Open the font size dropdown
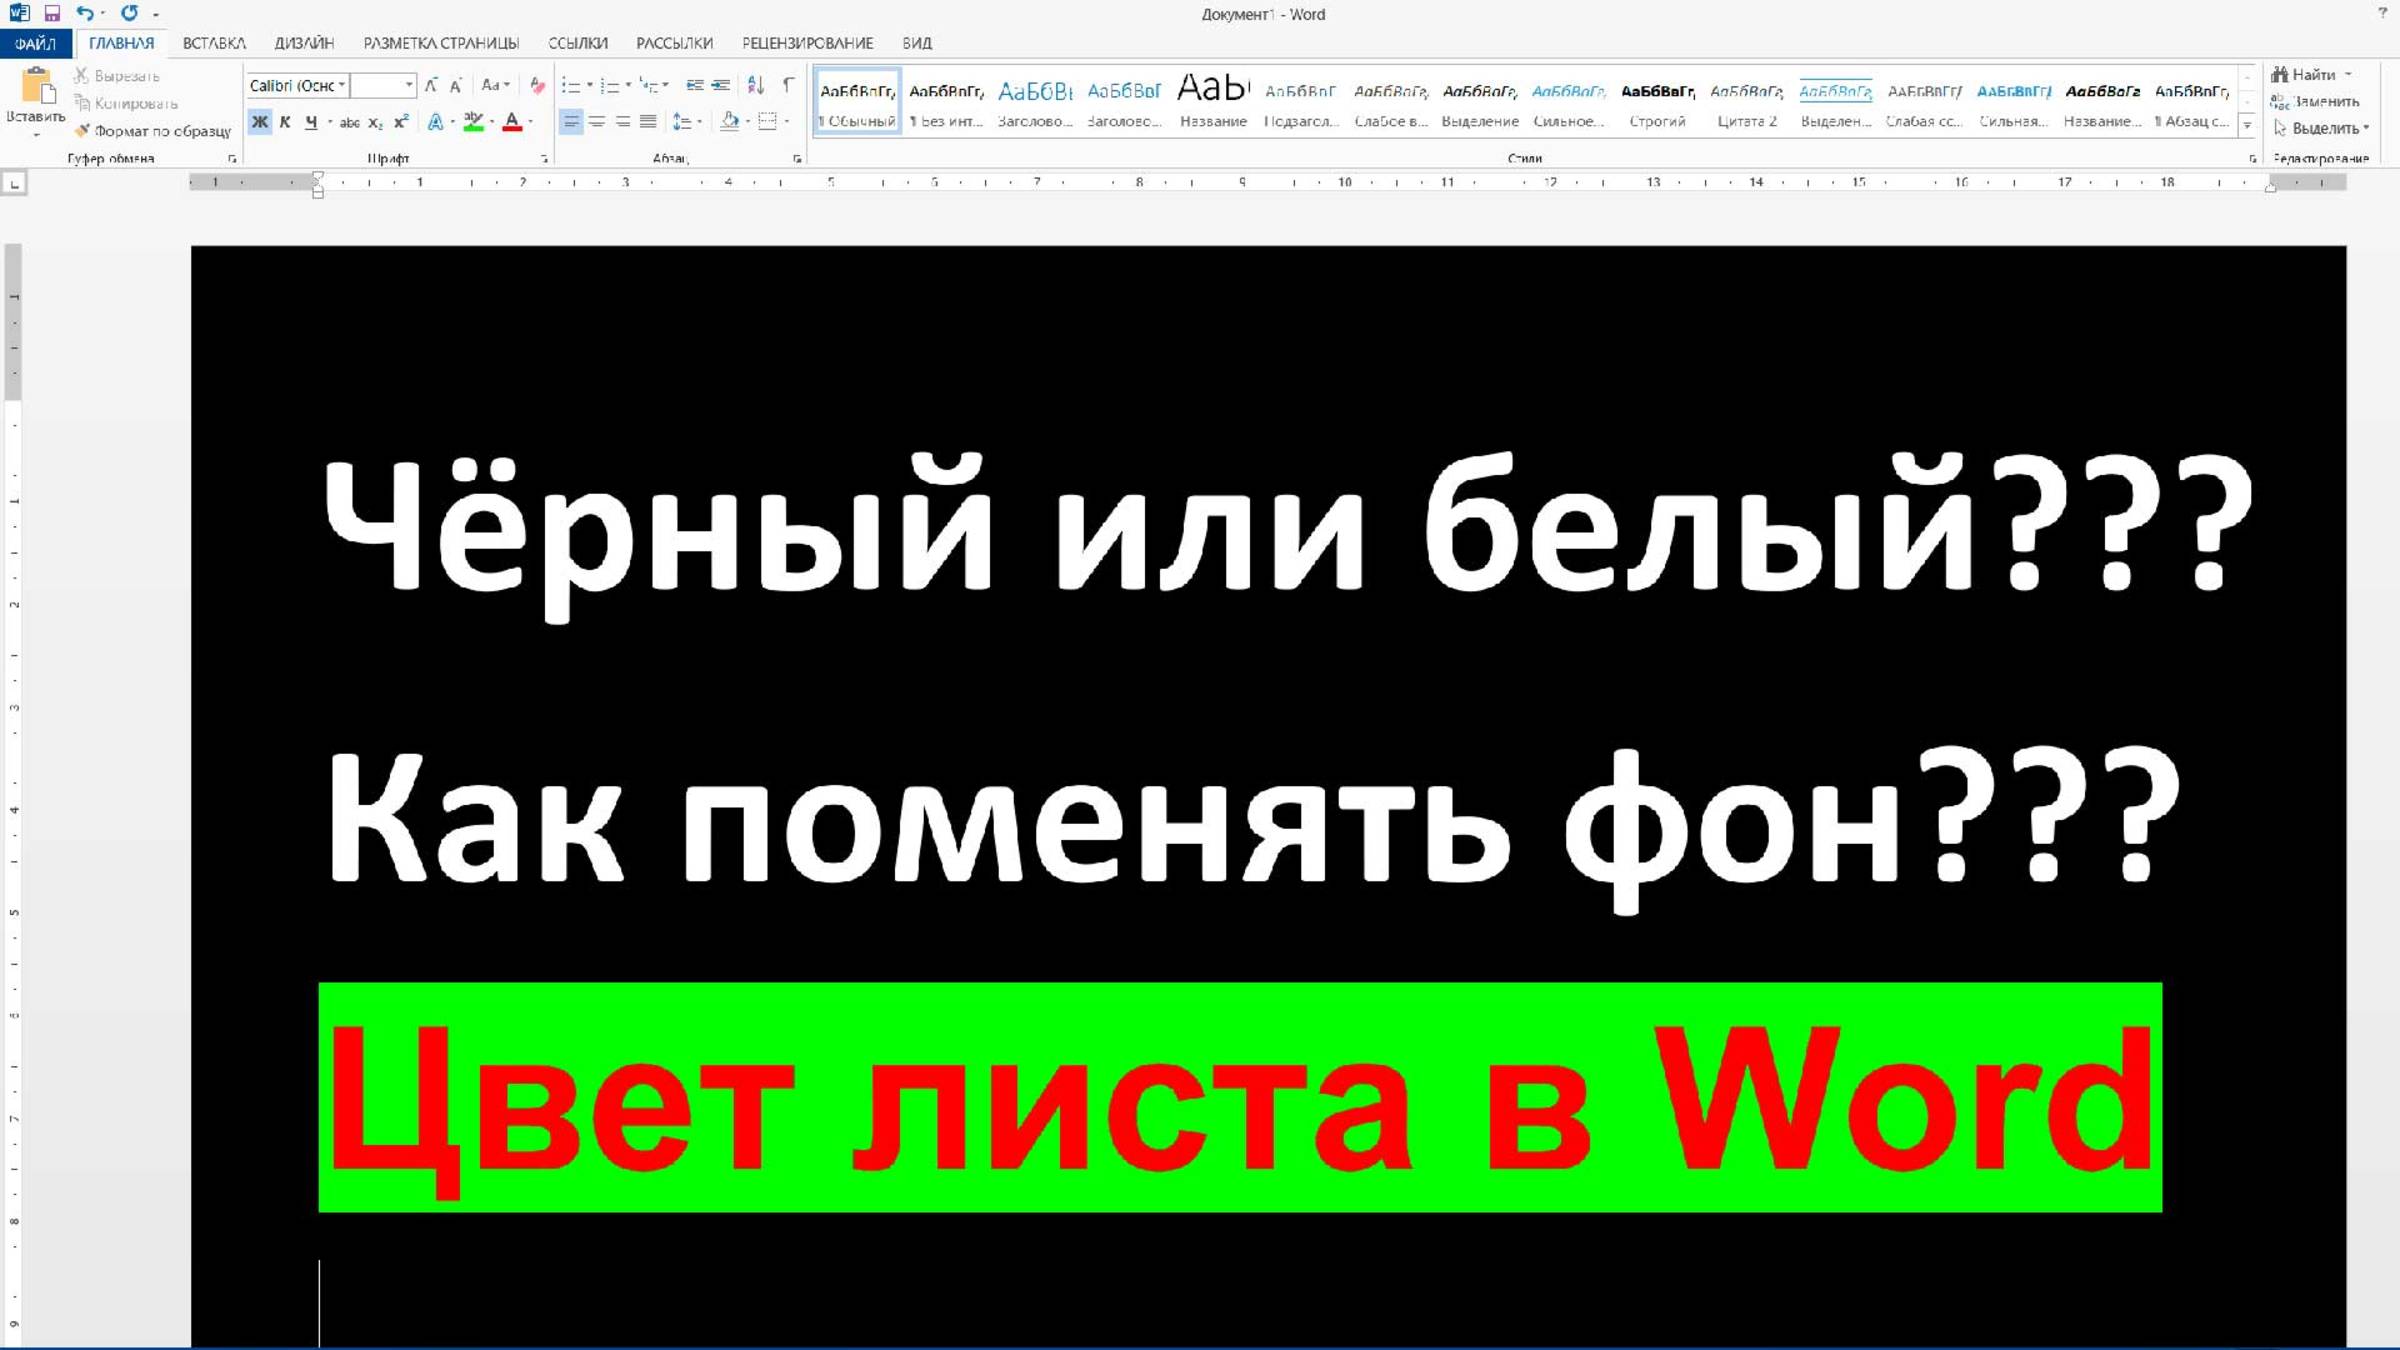 [408, 85]
